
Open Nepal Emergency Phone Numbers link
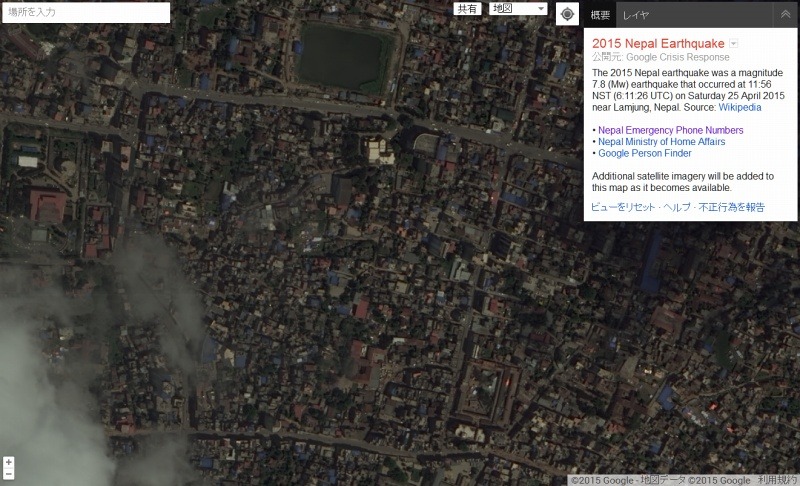[670, 130]
